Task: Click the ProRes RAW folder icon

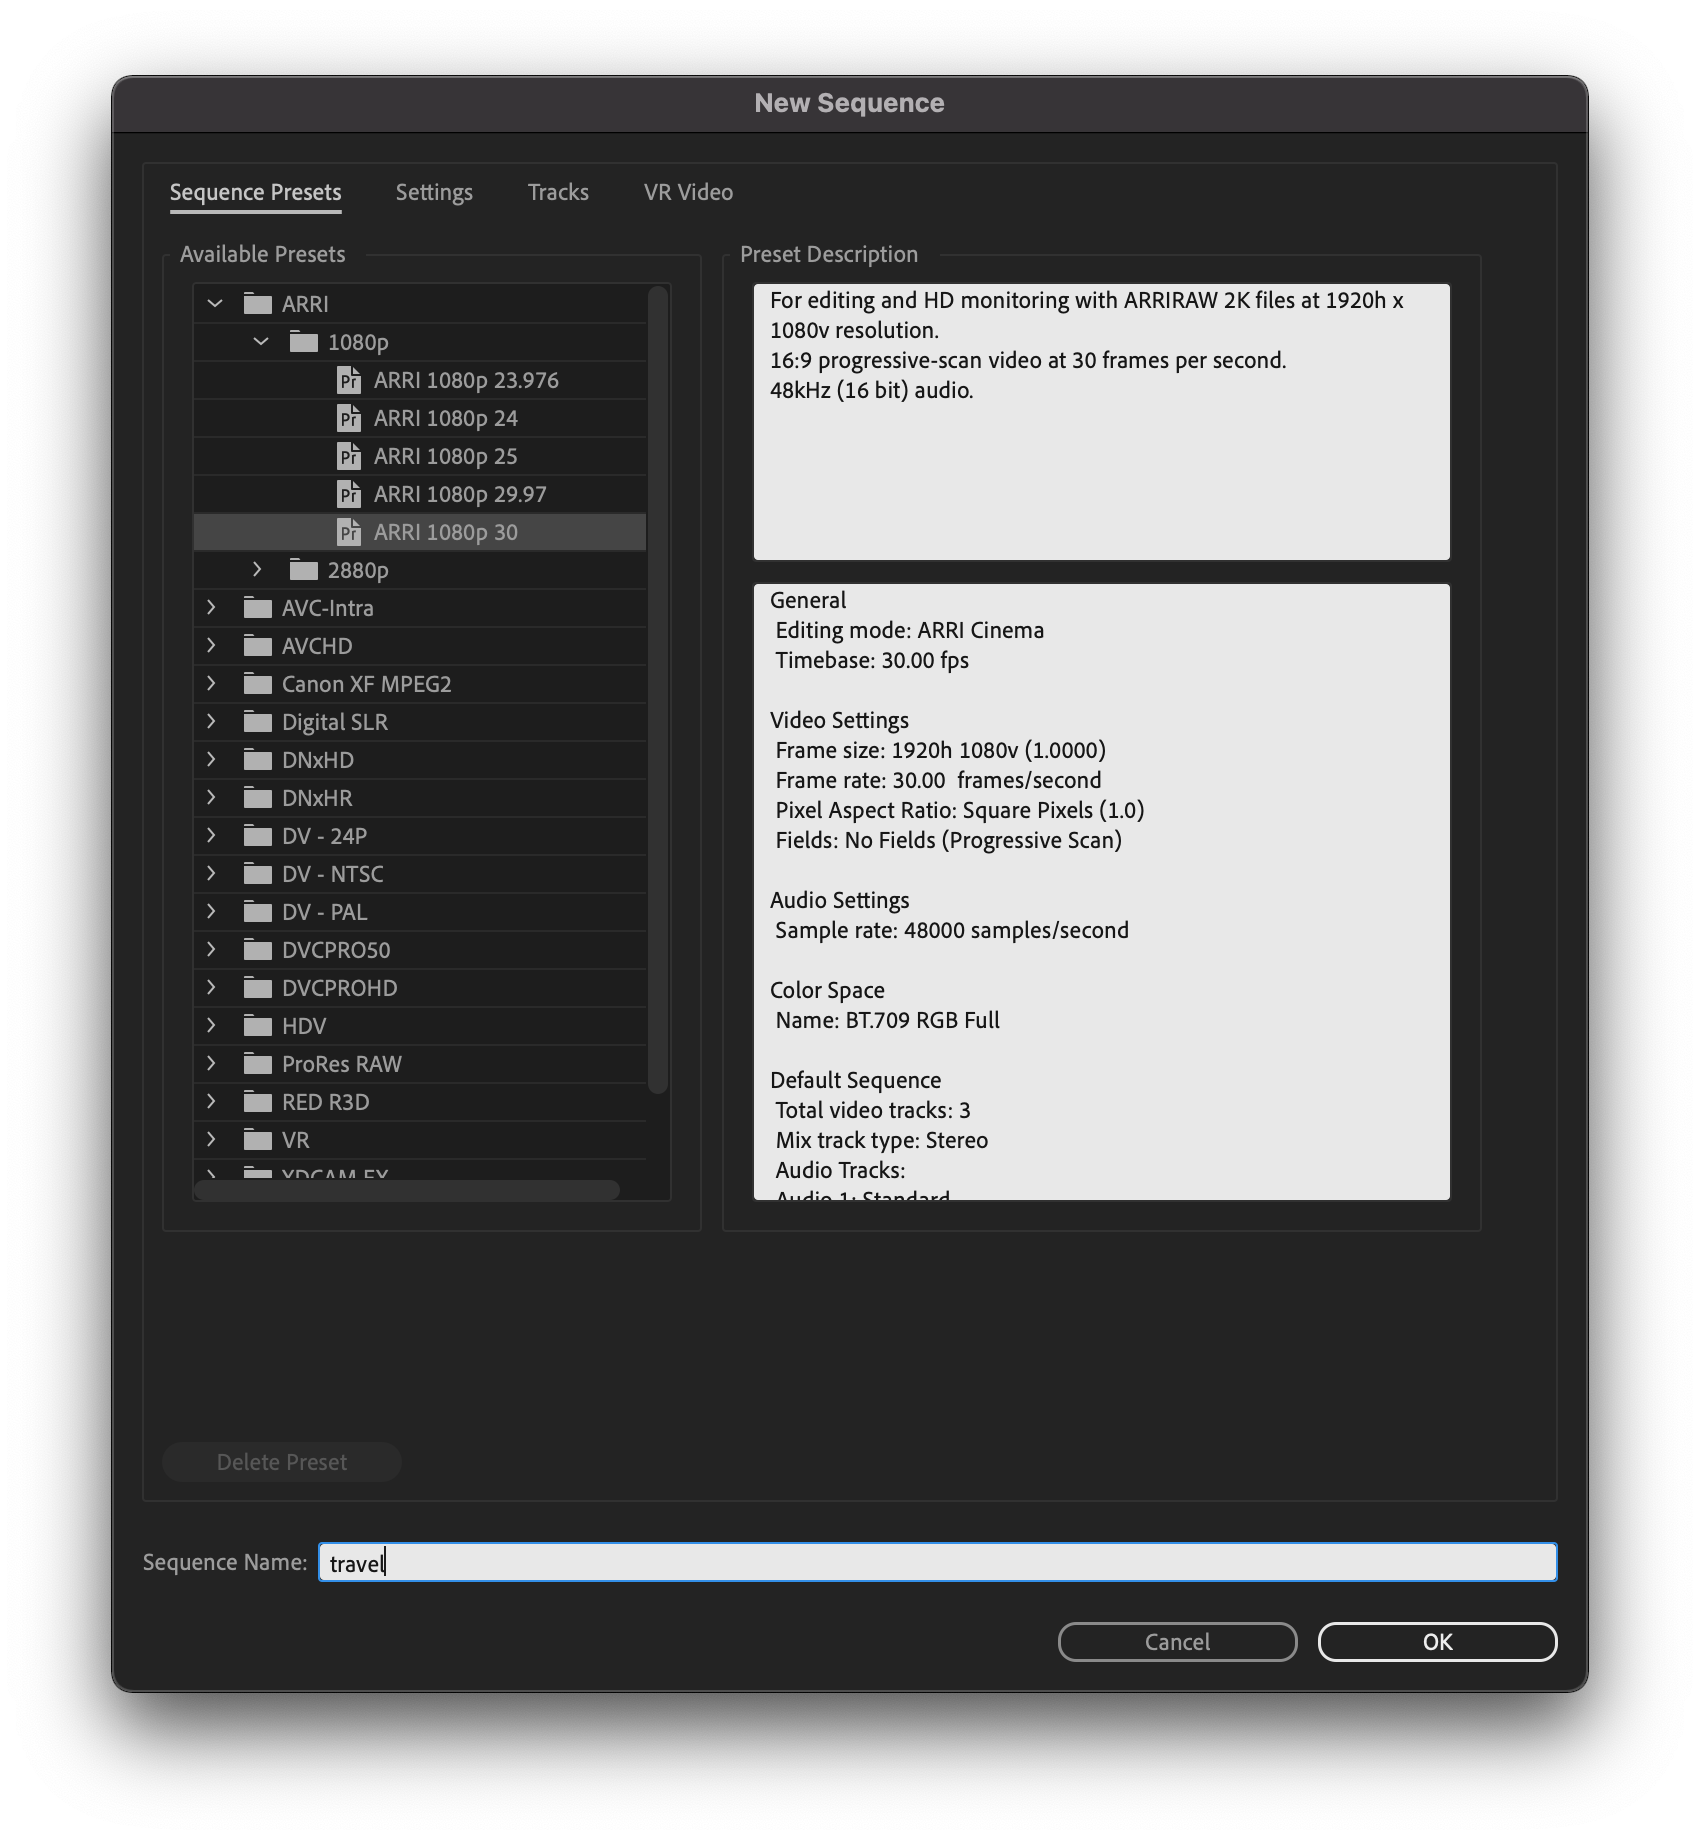Action: [258, 1064]
